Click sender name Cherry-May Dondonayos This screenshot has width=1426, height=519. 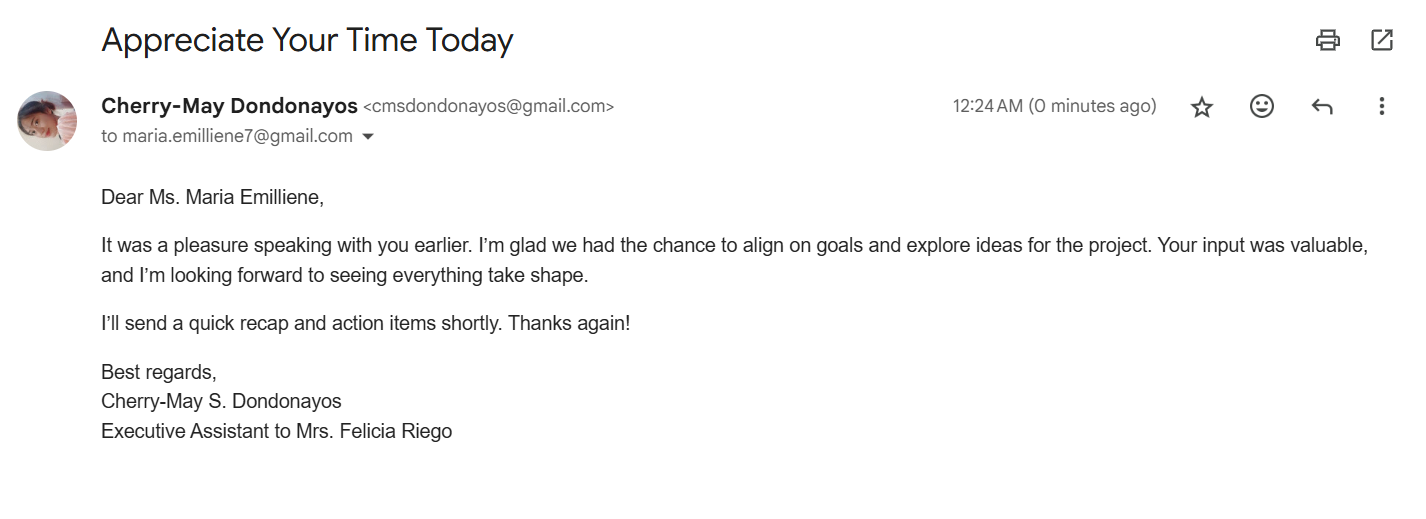(229, 106)
